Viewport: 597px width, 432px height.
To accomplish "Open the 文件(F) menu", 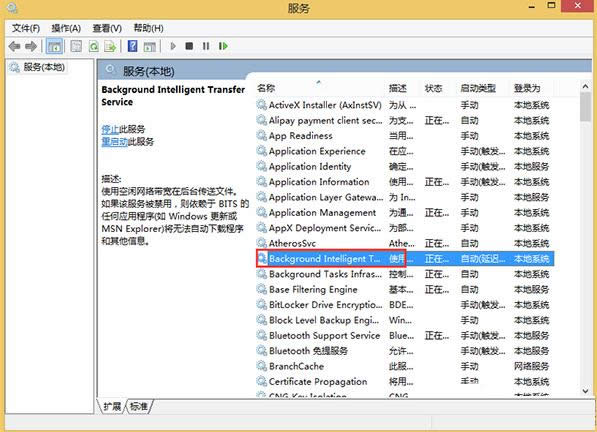I will coord(26,28).
